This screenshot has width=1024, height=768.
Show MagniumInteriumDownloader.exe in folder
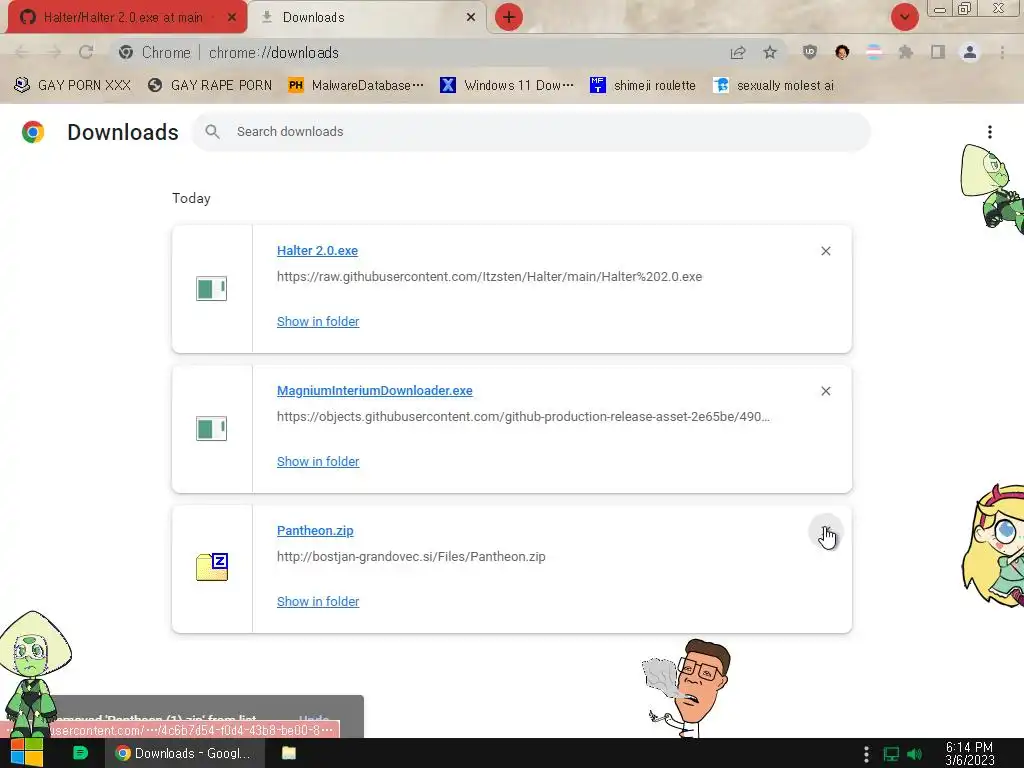click(318, 462)
